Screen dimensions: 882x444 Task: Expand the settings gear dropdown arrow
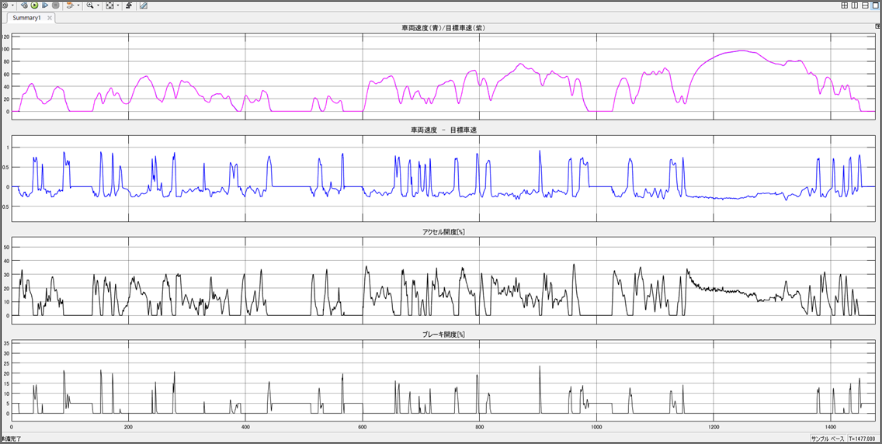12,5
